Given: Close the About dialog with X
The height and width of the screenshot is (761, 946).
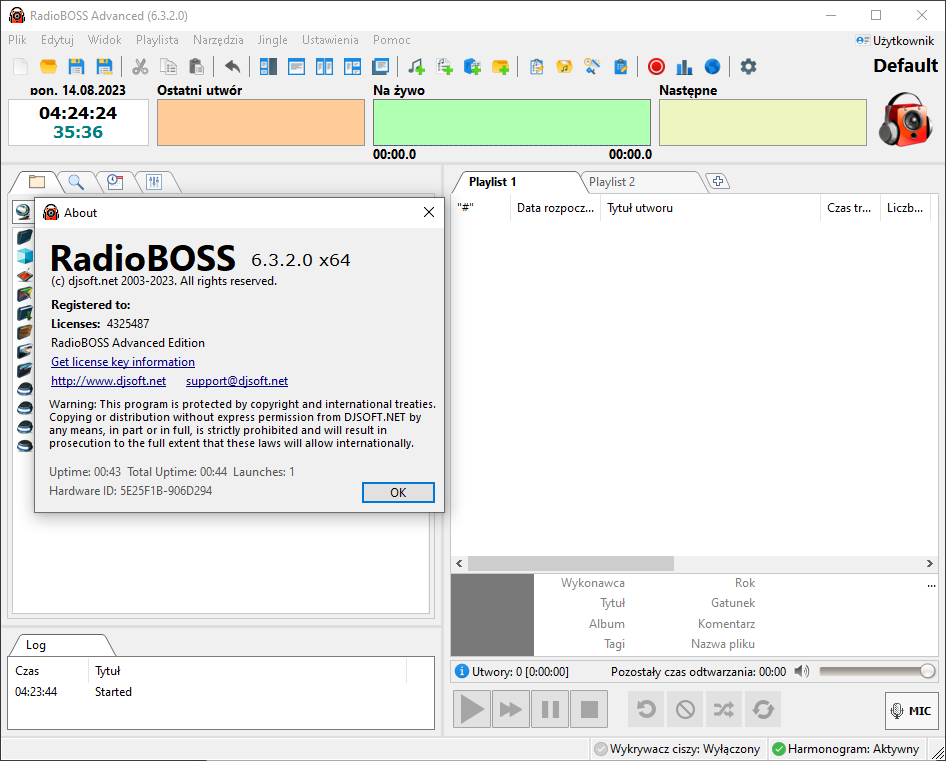Looking at the screenshot, I should [x=429, y=212].
